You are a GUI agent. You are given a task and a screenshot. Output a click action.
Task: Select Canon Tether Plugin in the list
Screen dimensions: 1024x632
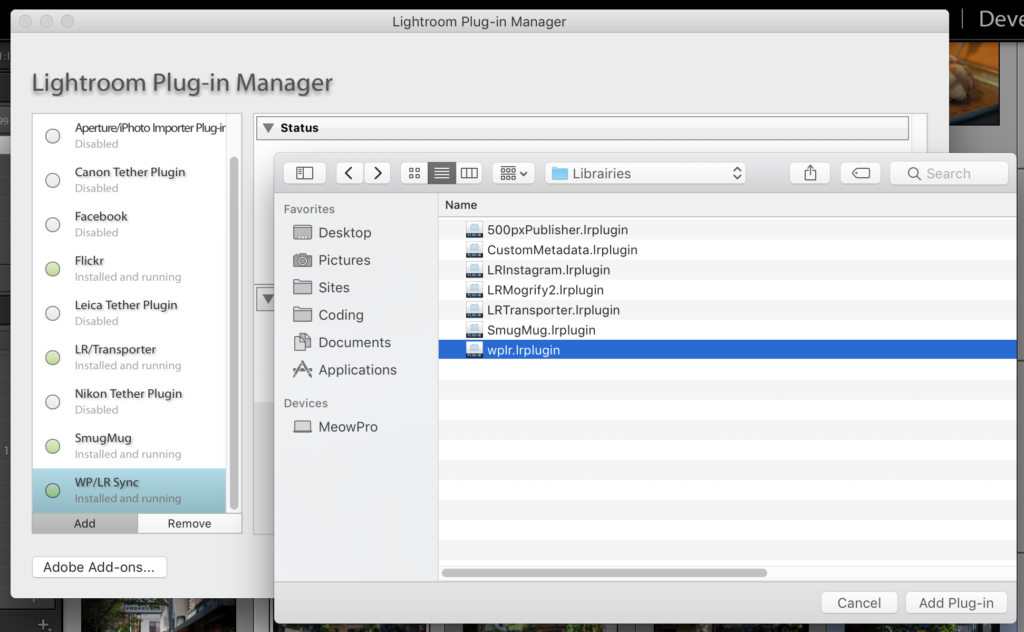pyautogui.click(x=129, y=180)
